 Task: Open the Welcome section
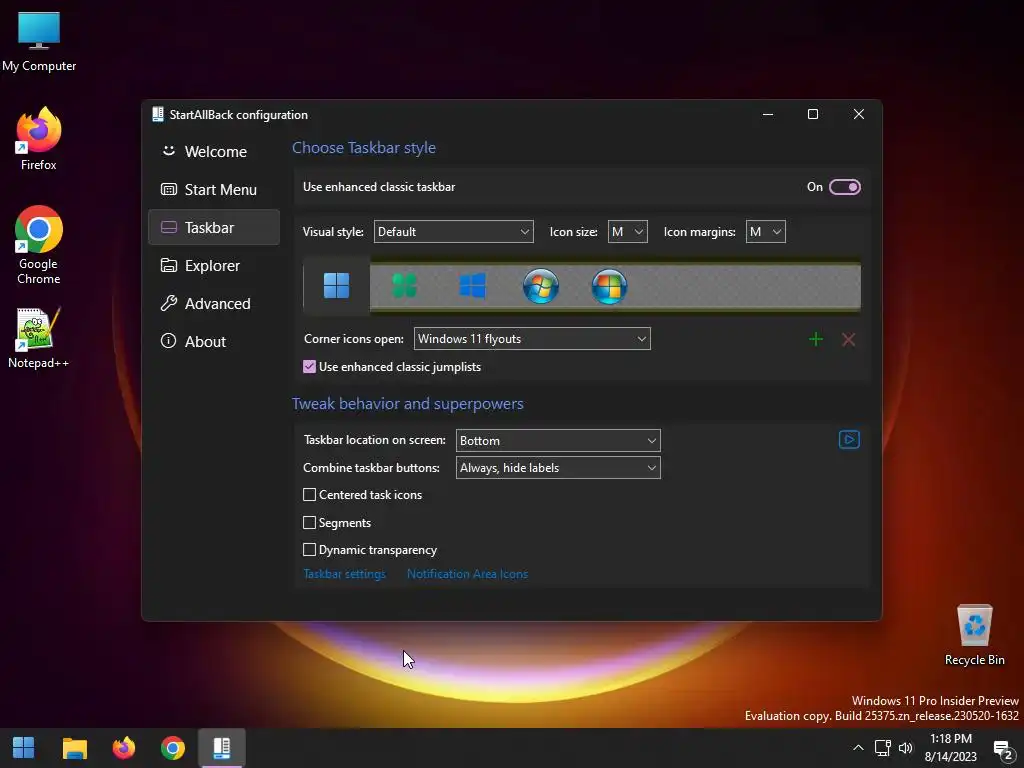(x=214, y=152)
